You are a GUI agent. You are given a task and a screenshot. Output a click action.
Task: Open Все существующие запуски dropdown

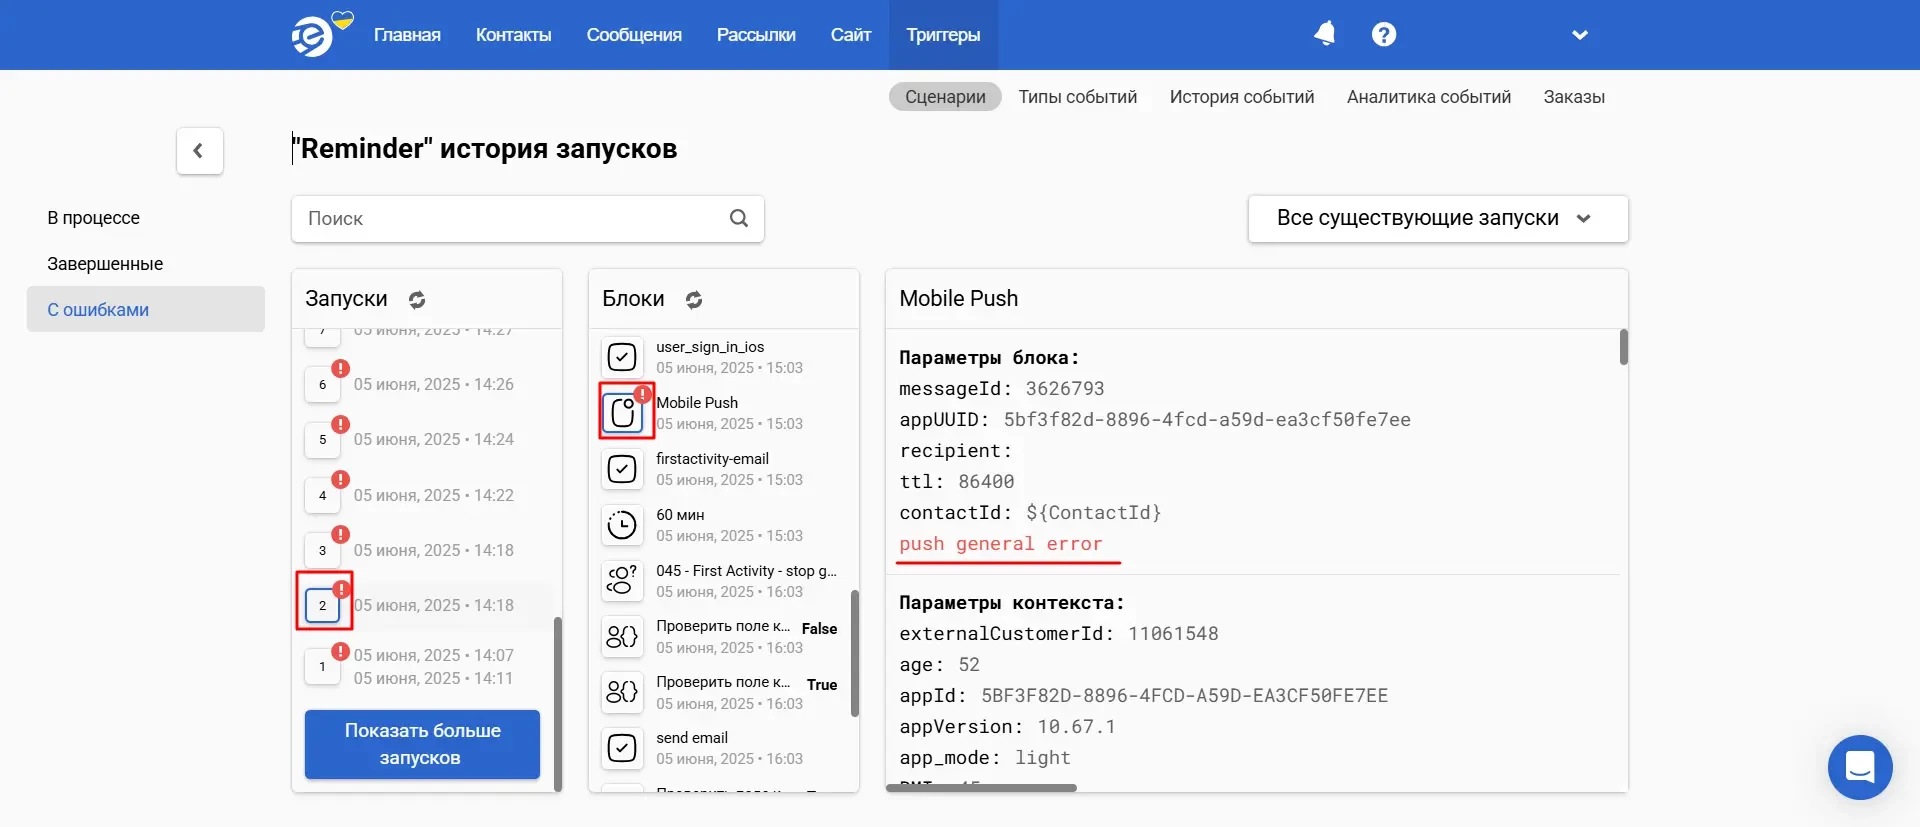(1438, 218)
